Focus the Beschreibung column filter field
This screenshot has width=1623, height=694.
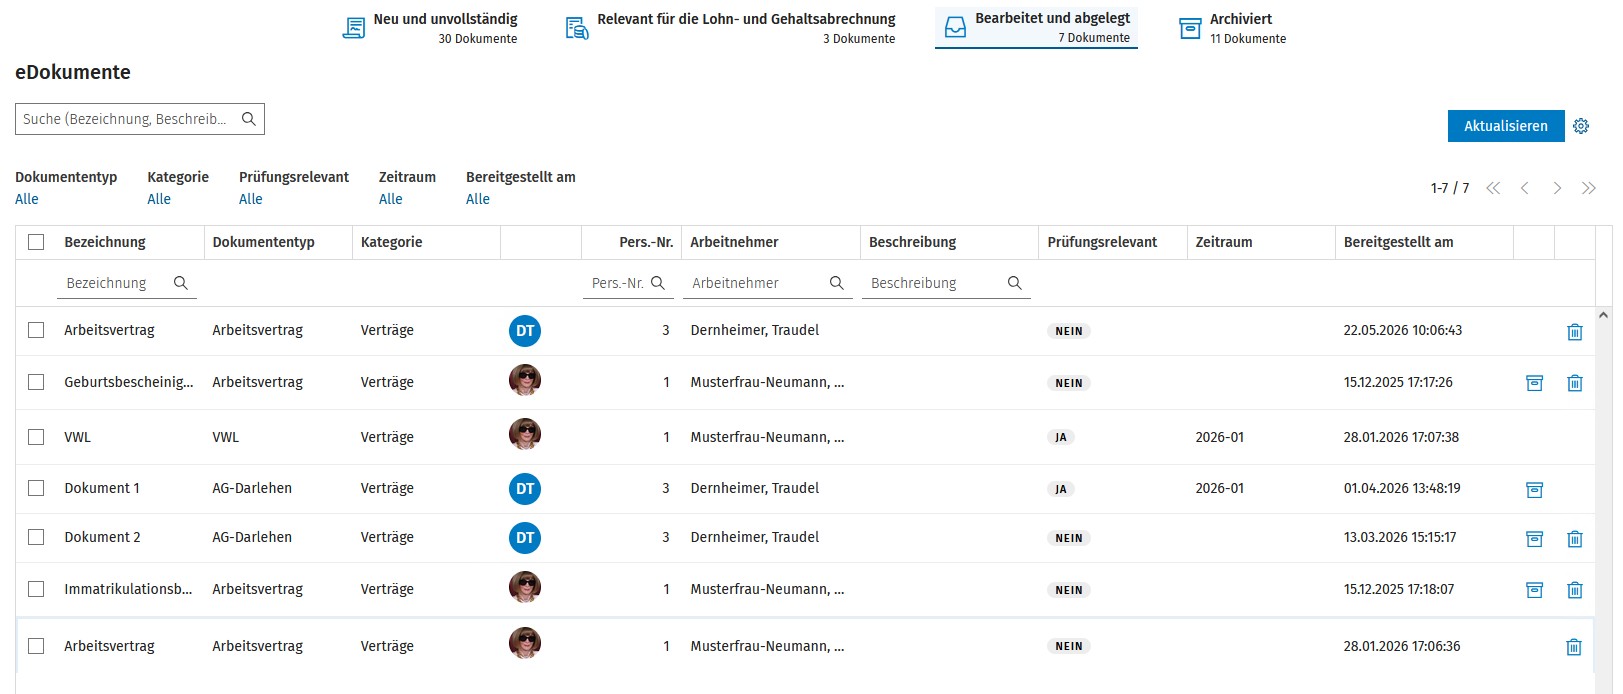[946, 283]
